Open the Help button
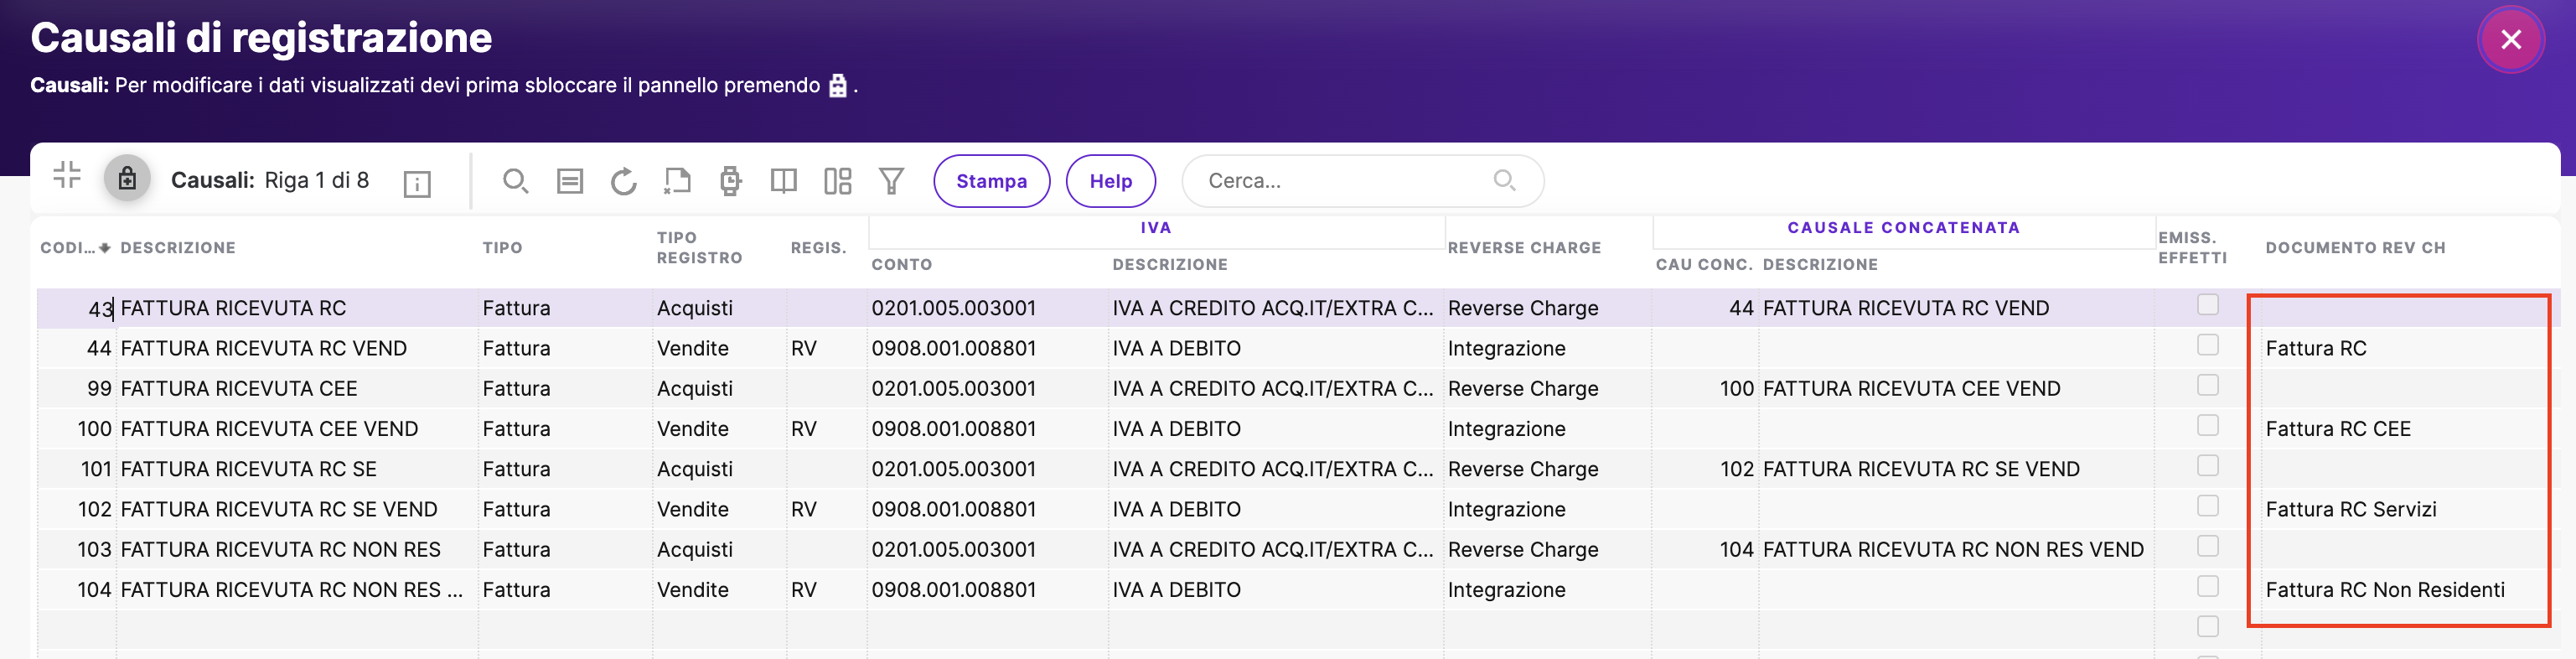2576x659 pixels. click(1110, 181)
